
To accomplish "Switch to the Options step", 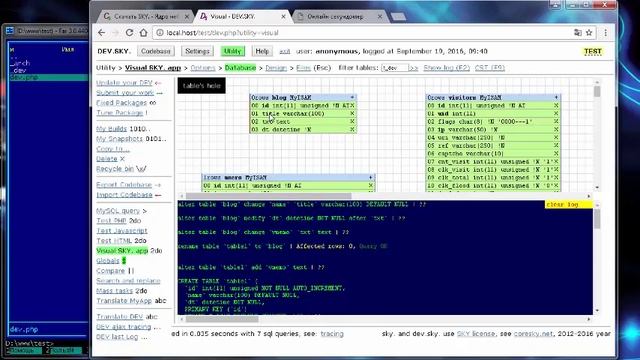I will coord(203,68).
